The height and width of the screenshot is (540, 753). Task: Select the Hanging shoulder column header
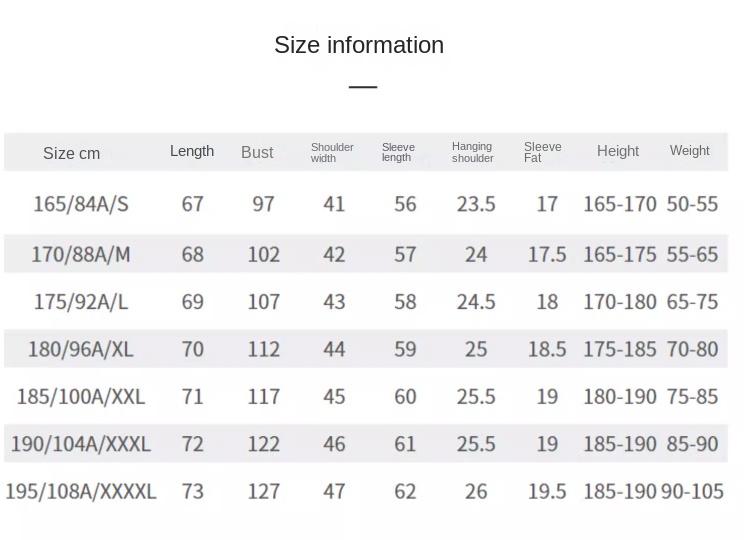(x=473, y=152)
